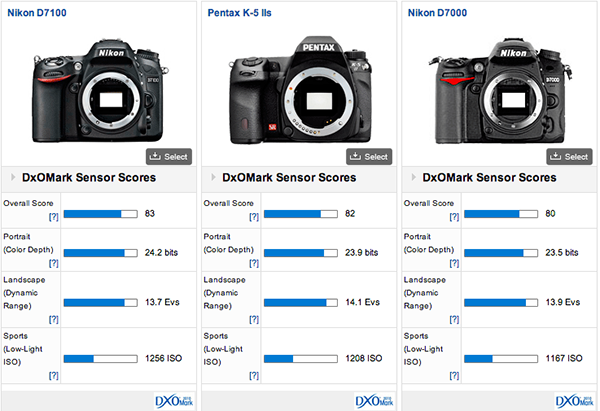Click Nikon D7100 color depth bar

(x=101, y=253)
